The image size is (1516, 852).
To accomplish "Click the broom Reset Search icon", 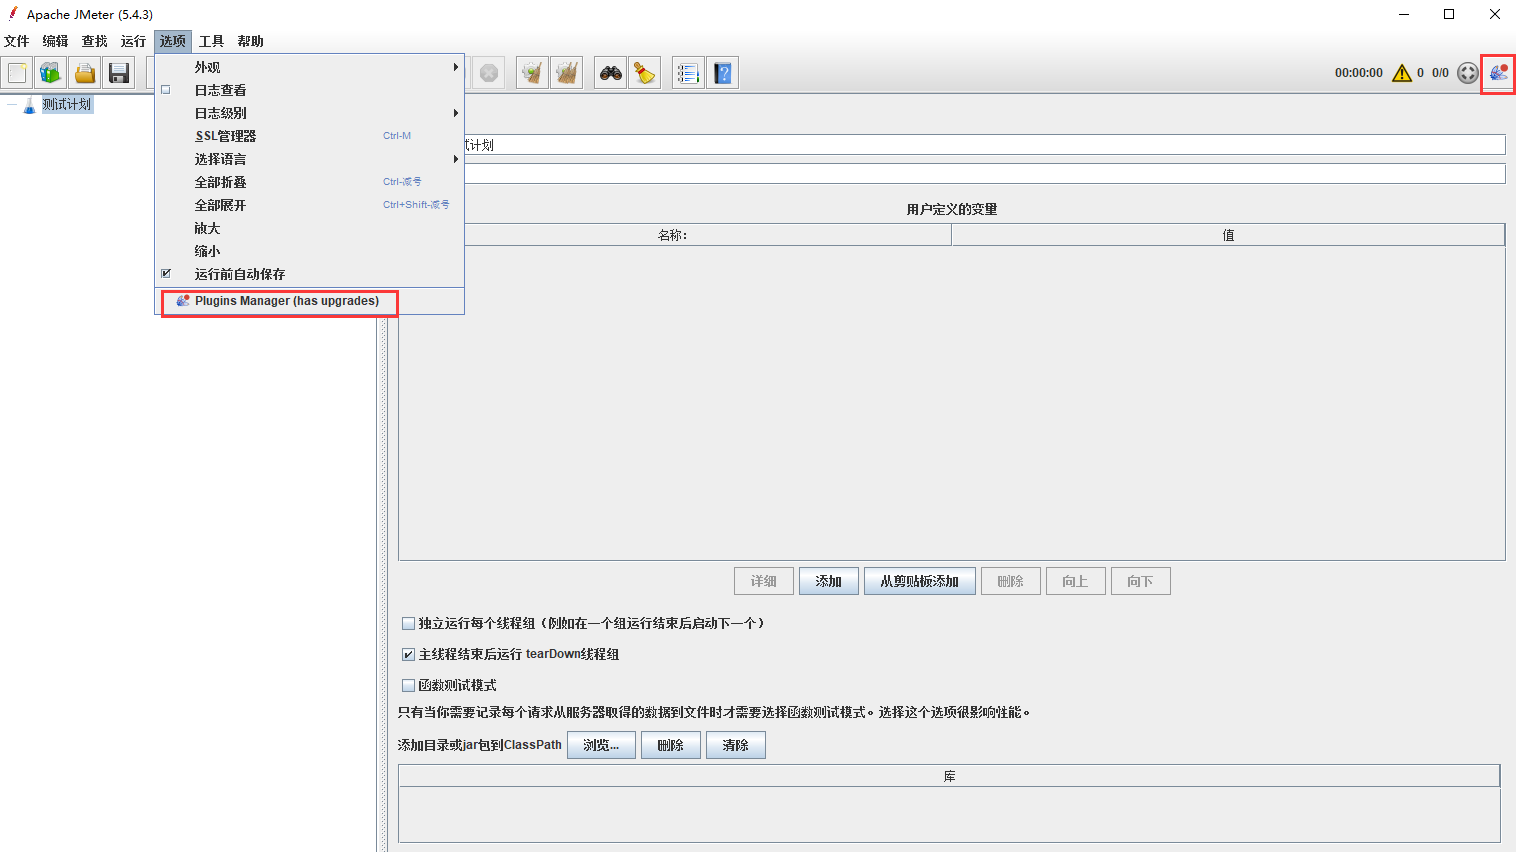I will click(x=645, y=73).
